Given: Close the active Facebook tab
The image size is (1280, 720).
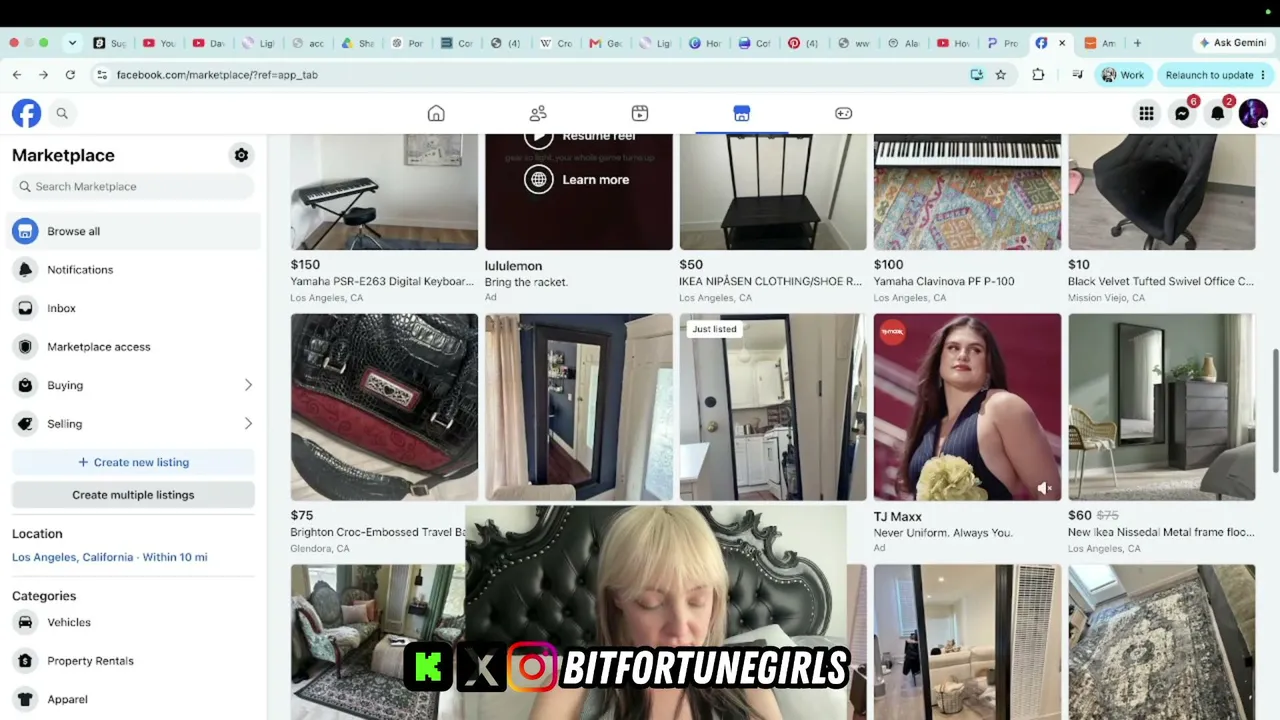Looking at the screenshot, I should coord(1062,43).
